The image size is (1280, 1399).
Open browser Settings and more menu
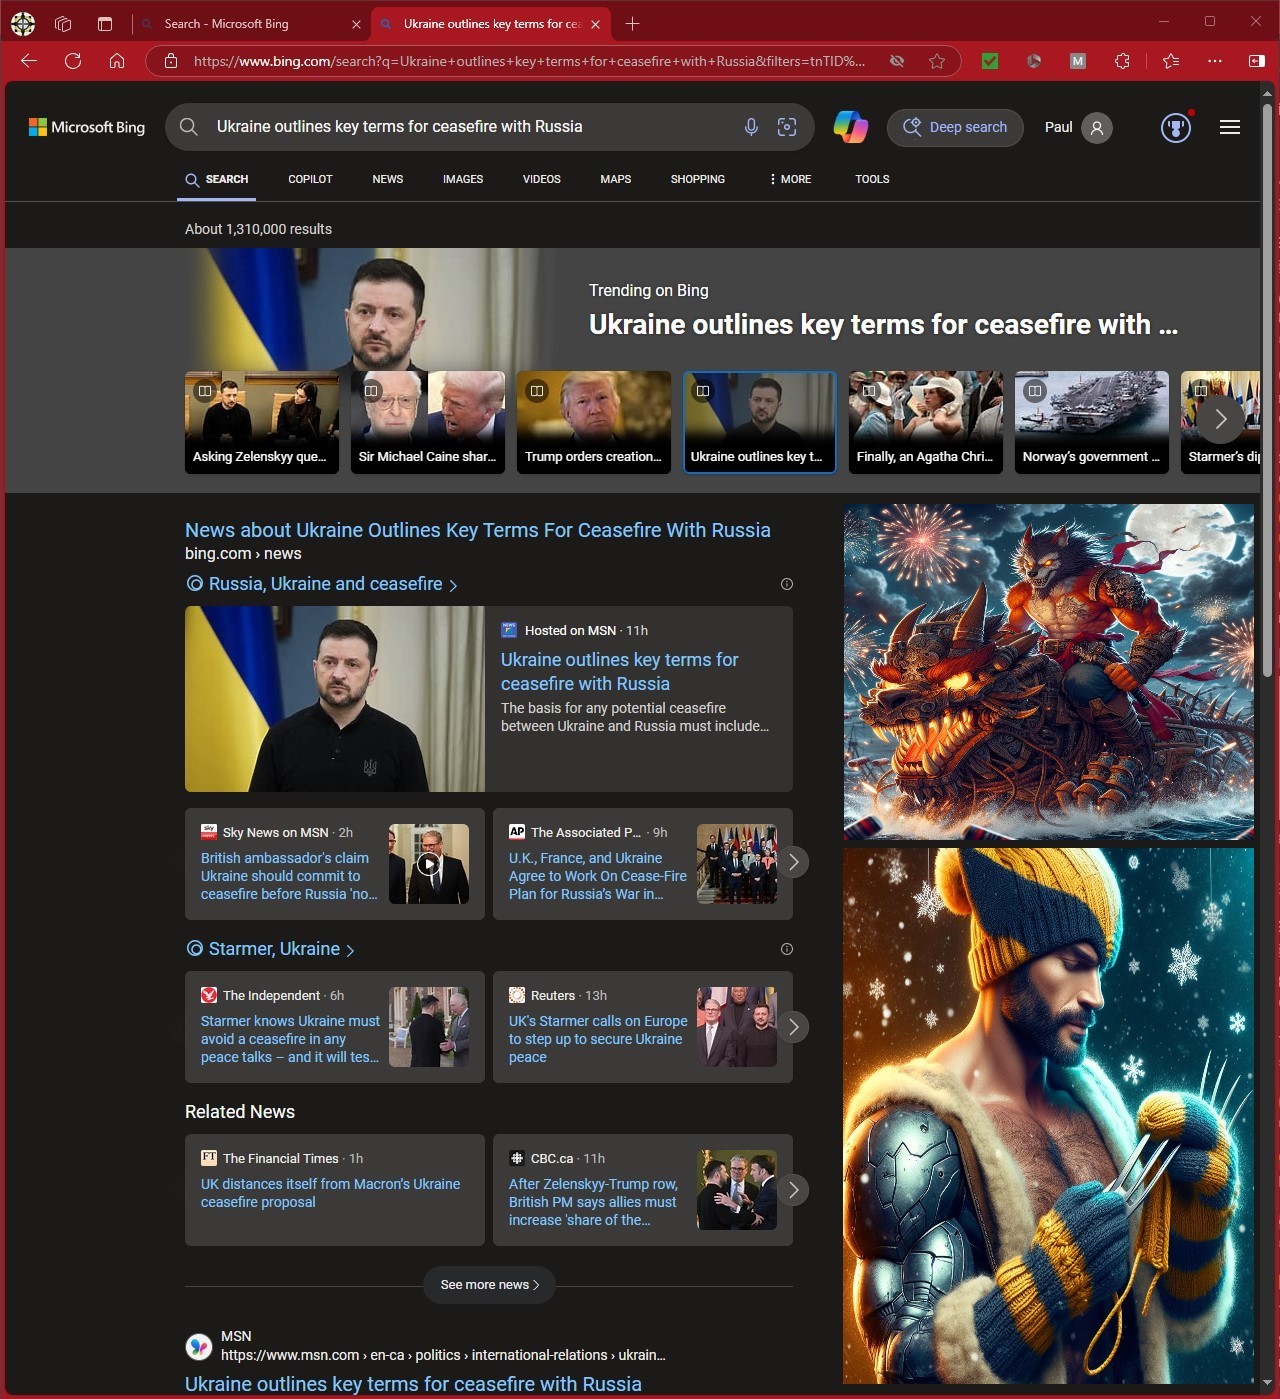coord(1215,61)
